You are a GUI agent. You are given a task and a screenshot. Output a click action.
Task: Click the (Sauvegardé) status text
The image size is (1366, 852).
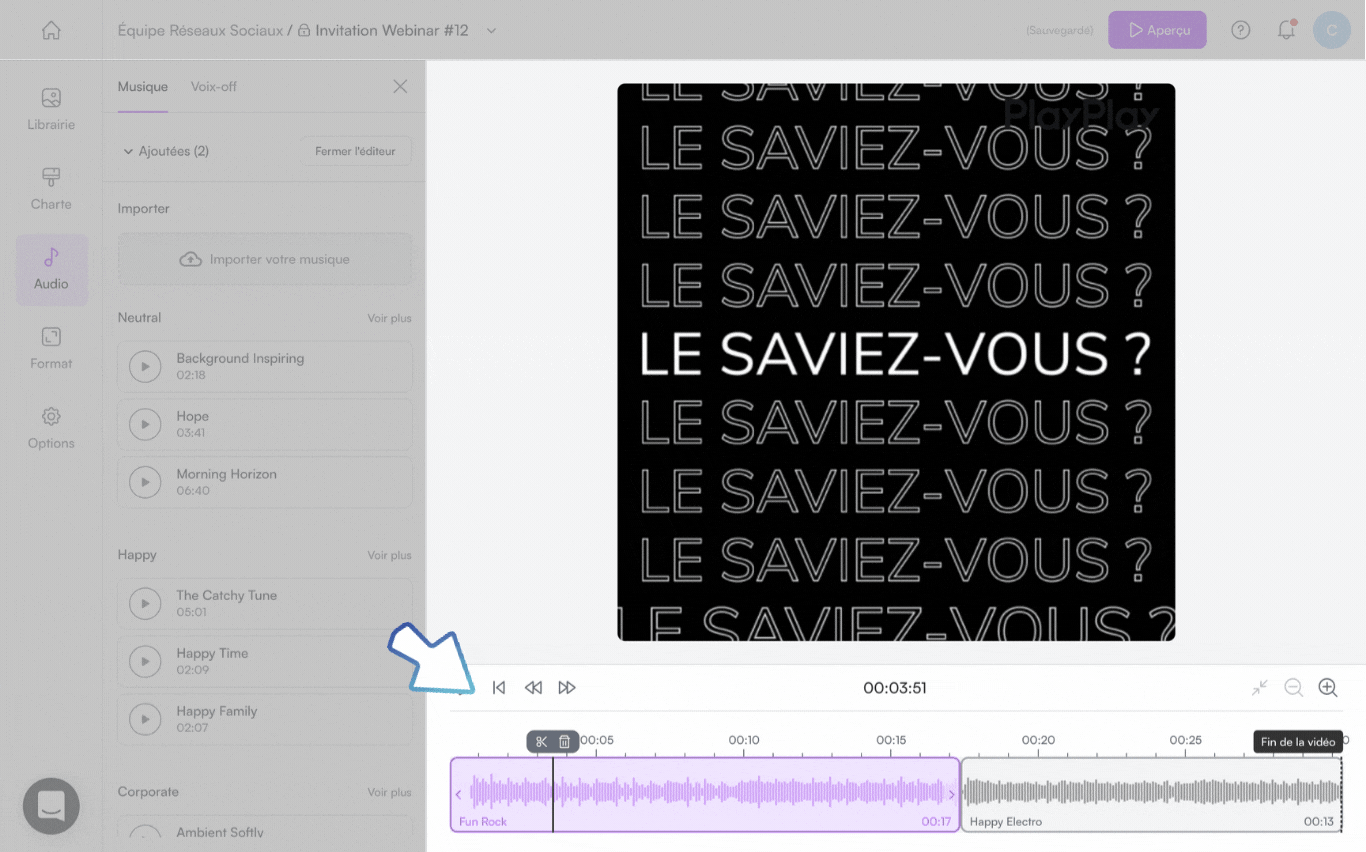click(1060, 31)
